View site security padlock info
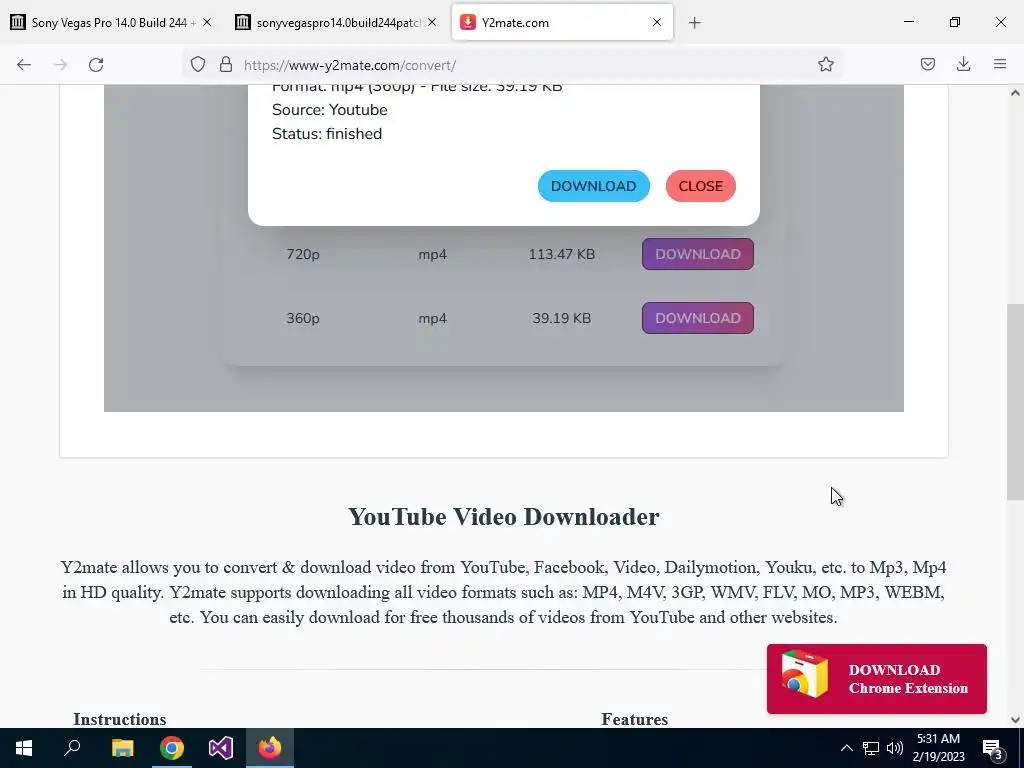The width and height of the screenshot is (1024, 768). pyautogui.click(x=226, y=64)
